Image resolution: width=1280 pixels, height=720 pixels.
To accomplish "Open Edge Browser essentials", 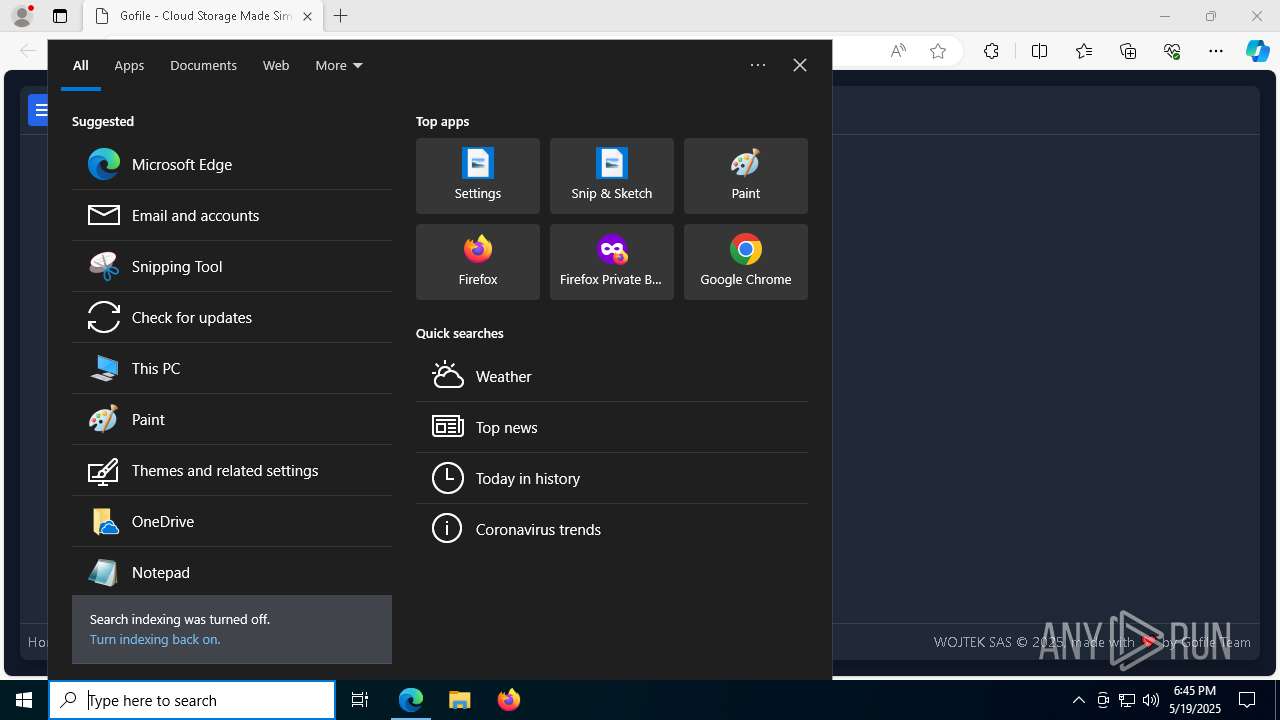I will [1172, 51].
